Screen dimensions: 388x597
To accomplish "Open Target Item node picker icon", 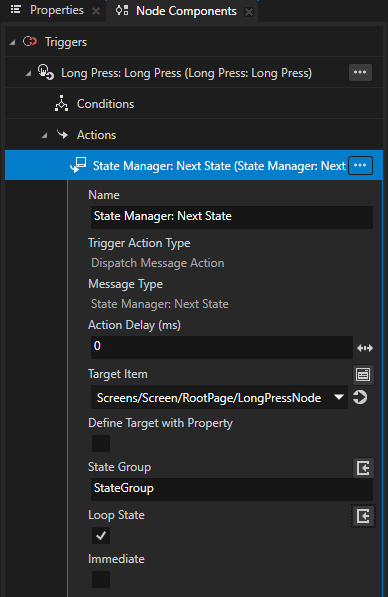I will [363, 375].
